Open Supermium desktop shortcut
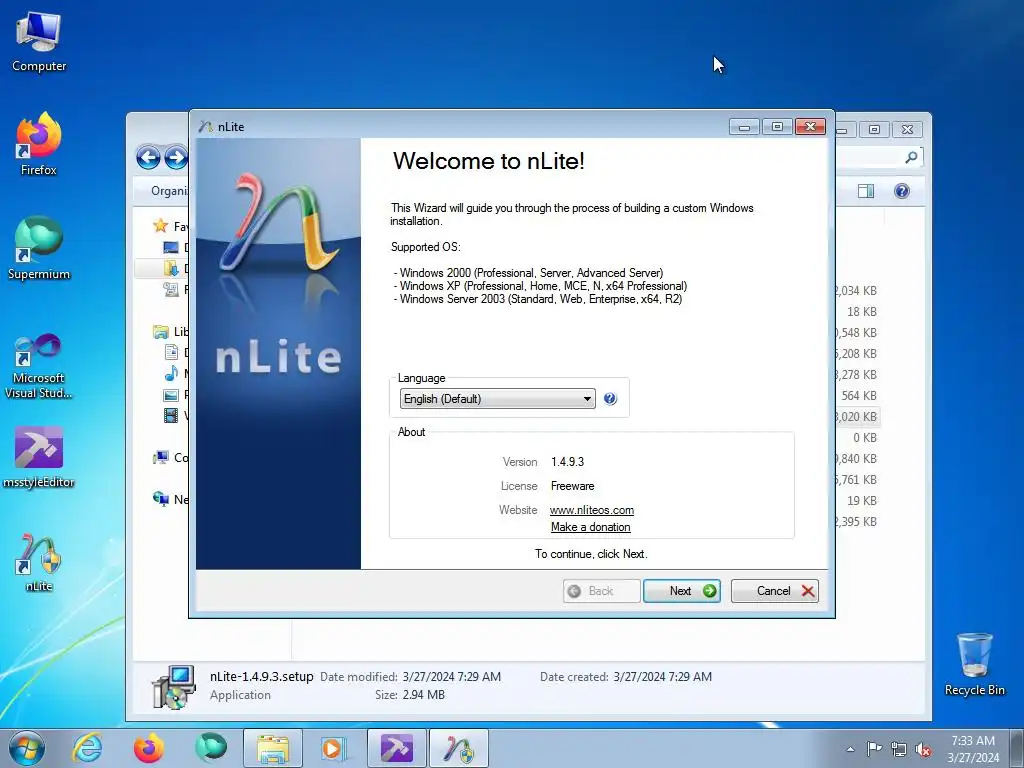Screen dimensions: 1024x768 (x=39, y=248)
